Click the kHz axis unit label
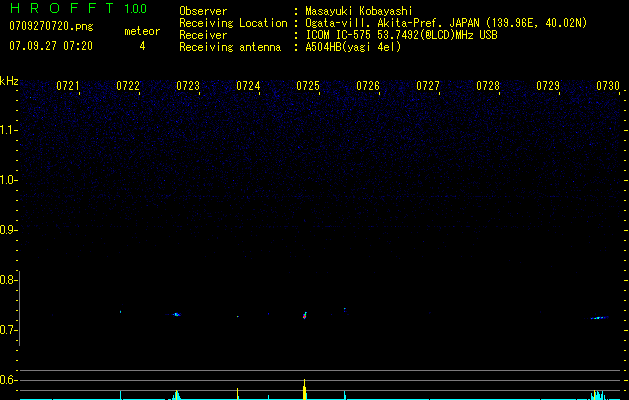The image size is (629, 400). point(9,81)
